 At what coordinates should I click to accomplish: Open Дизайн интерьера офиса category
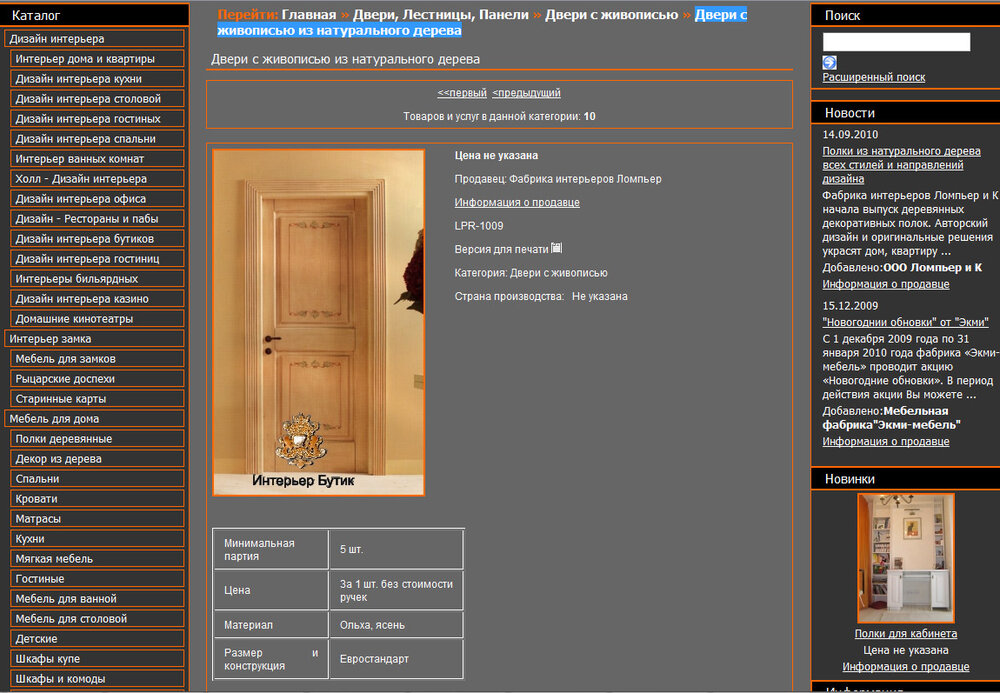tap(97, 198)
